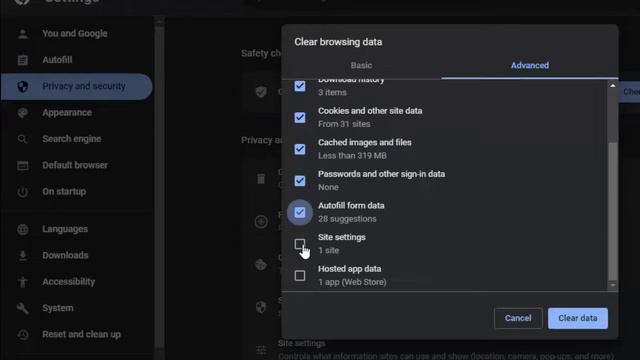
Task: Click the Autofill clipboard icon
Action: pos(23,60)
